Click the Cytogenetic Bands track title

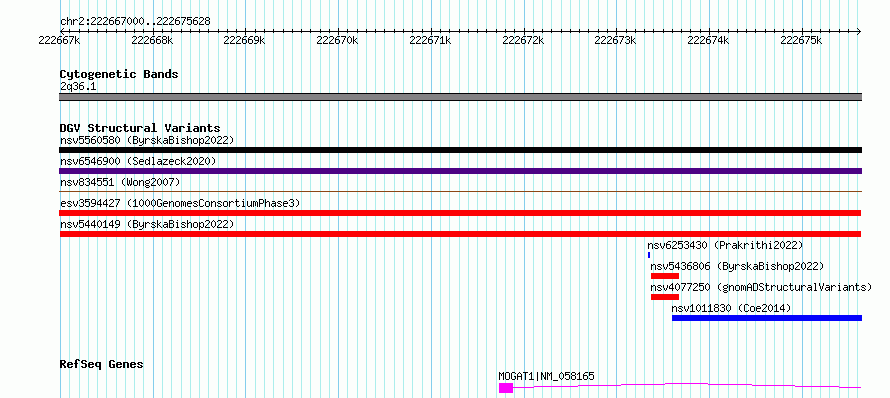(119, 74)
